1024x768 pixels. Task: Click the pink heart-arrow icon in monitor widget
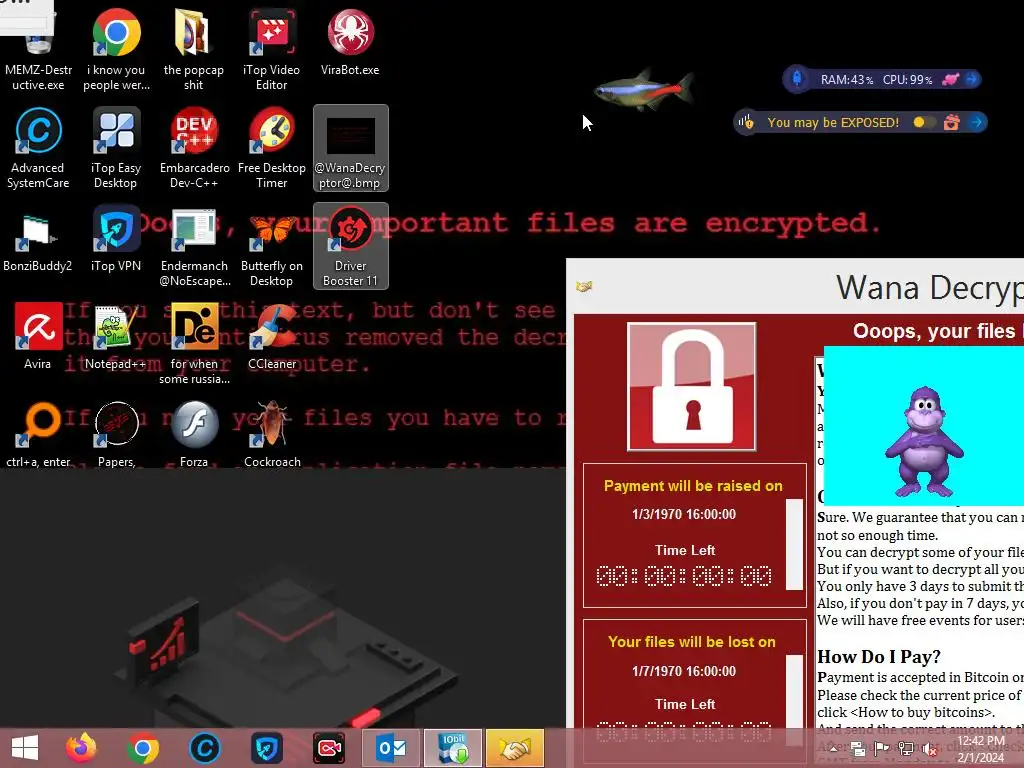point(950,79)
